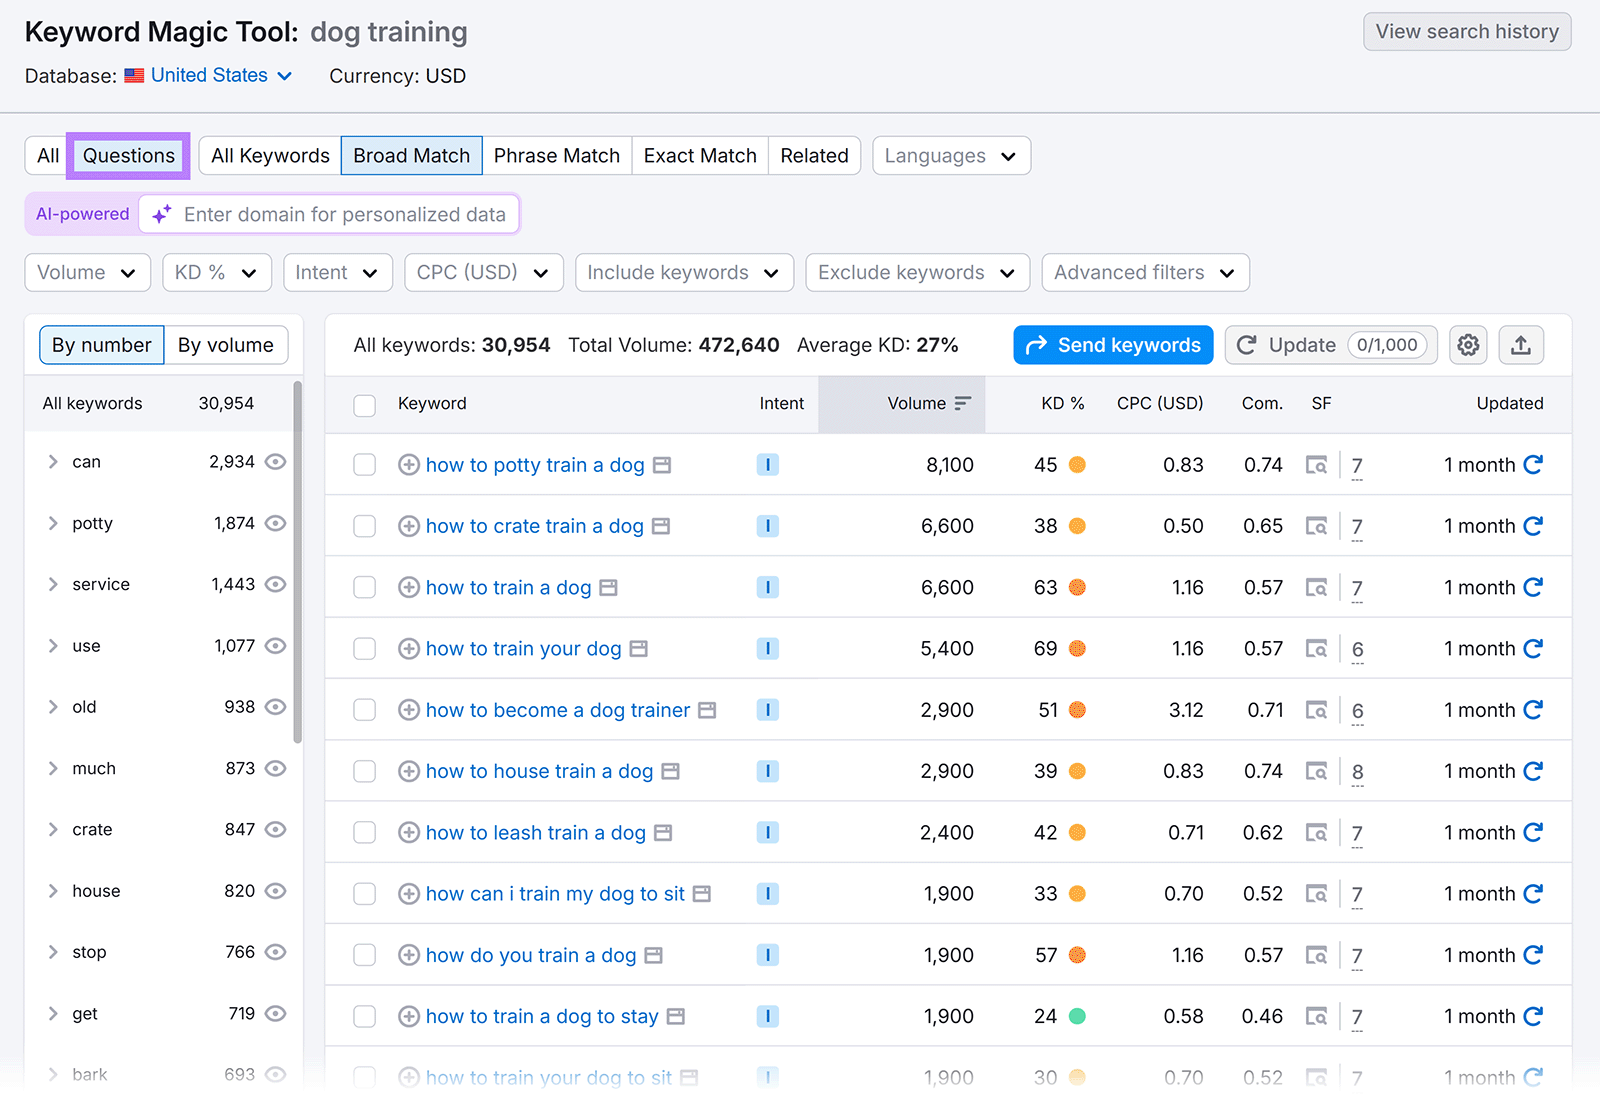This screenshot has height=1100, width=1600.
Task: Expand the 'crate' keyword group in the sidebar
Action: pyautogui.click(x=53, y=829)
